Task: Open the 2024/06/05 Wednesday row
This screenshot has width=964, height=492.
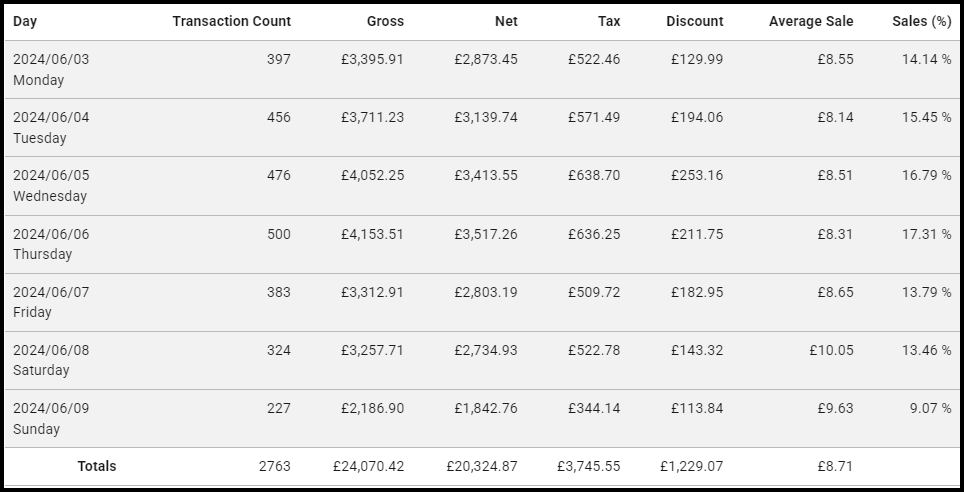Action: click(x=51, y=185)
